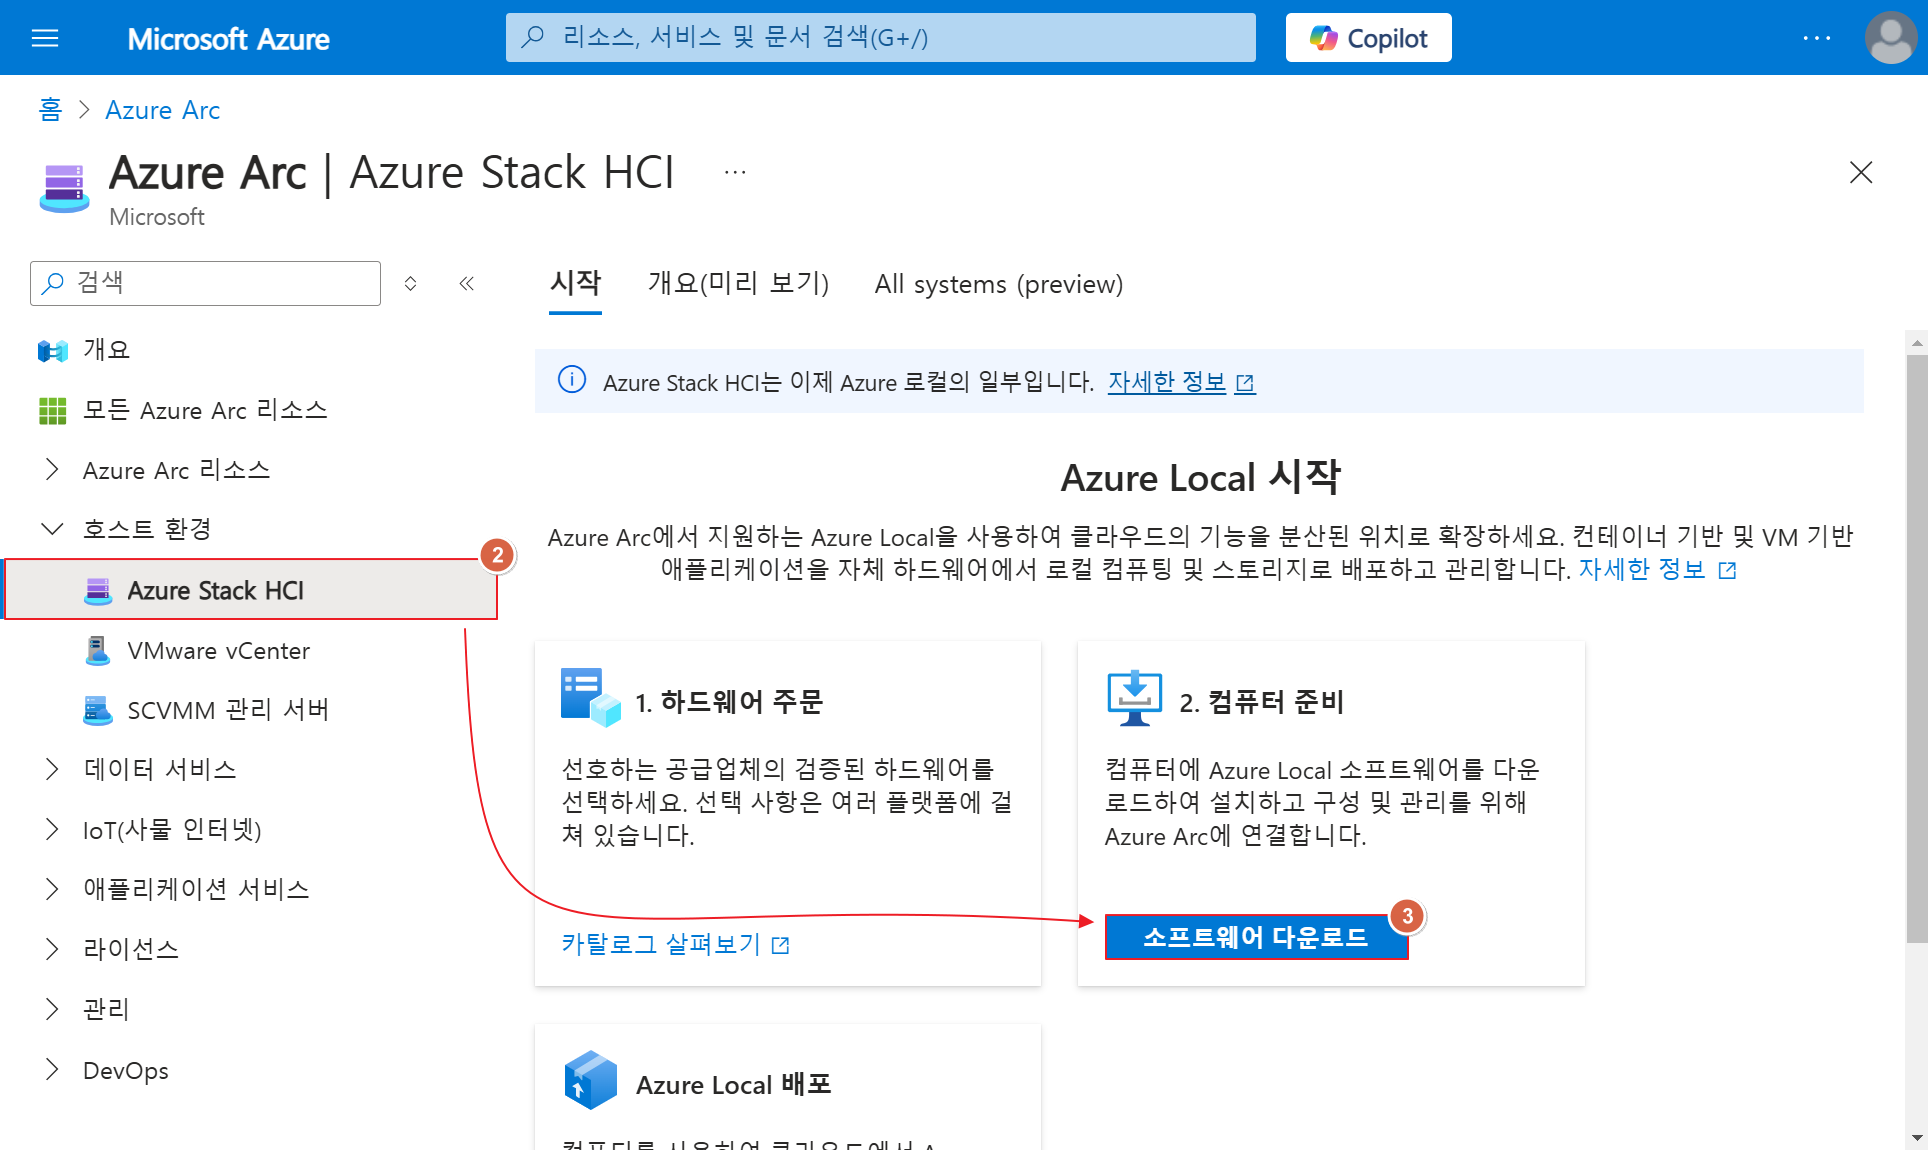
Task: Toggle expand/collapse all menu groups
Action: 410,283
